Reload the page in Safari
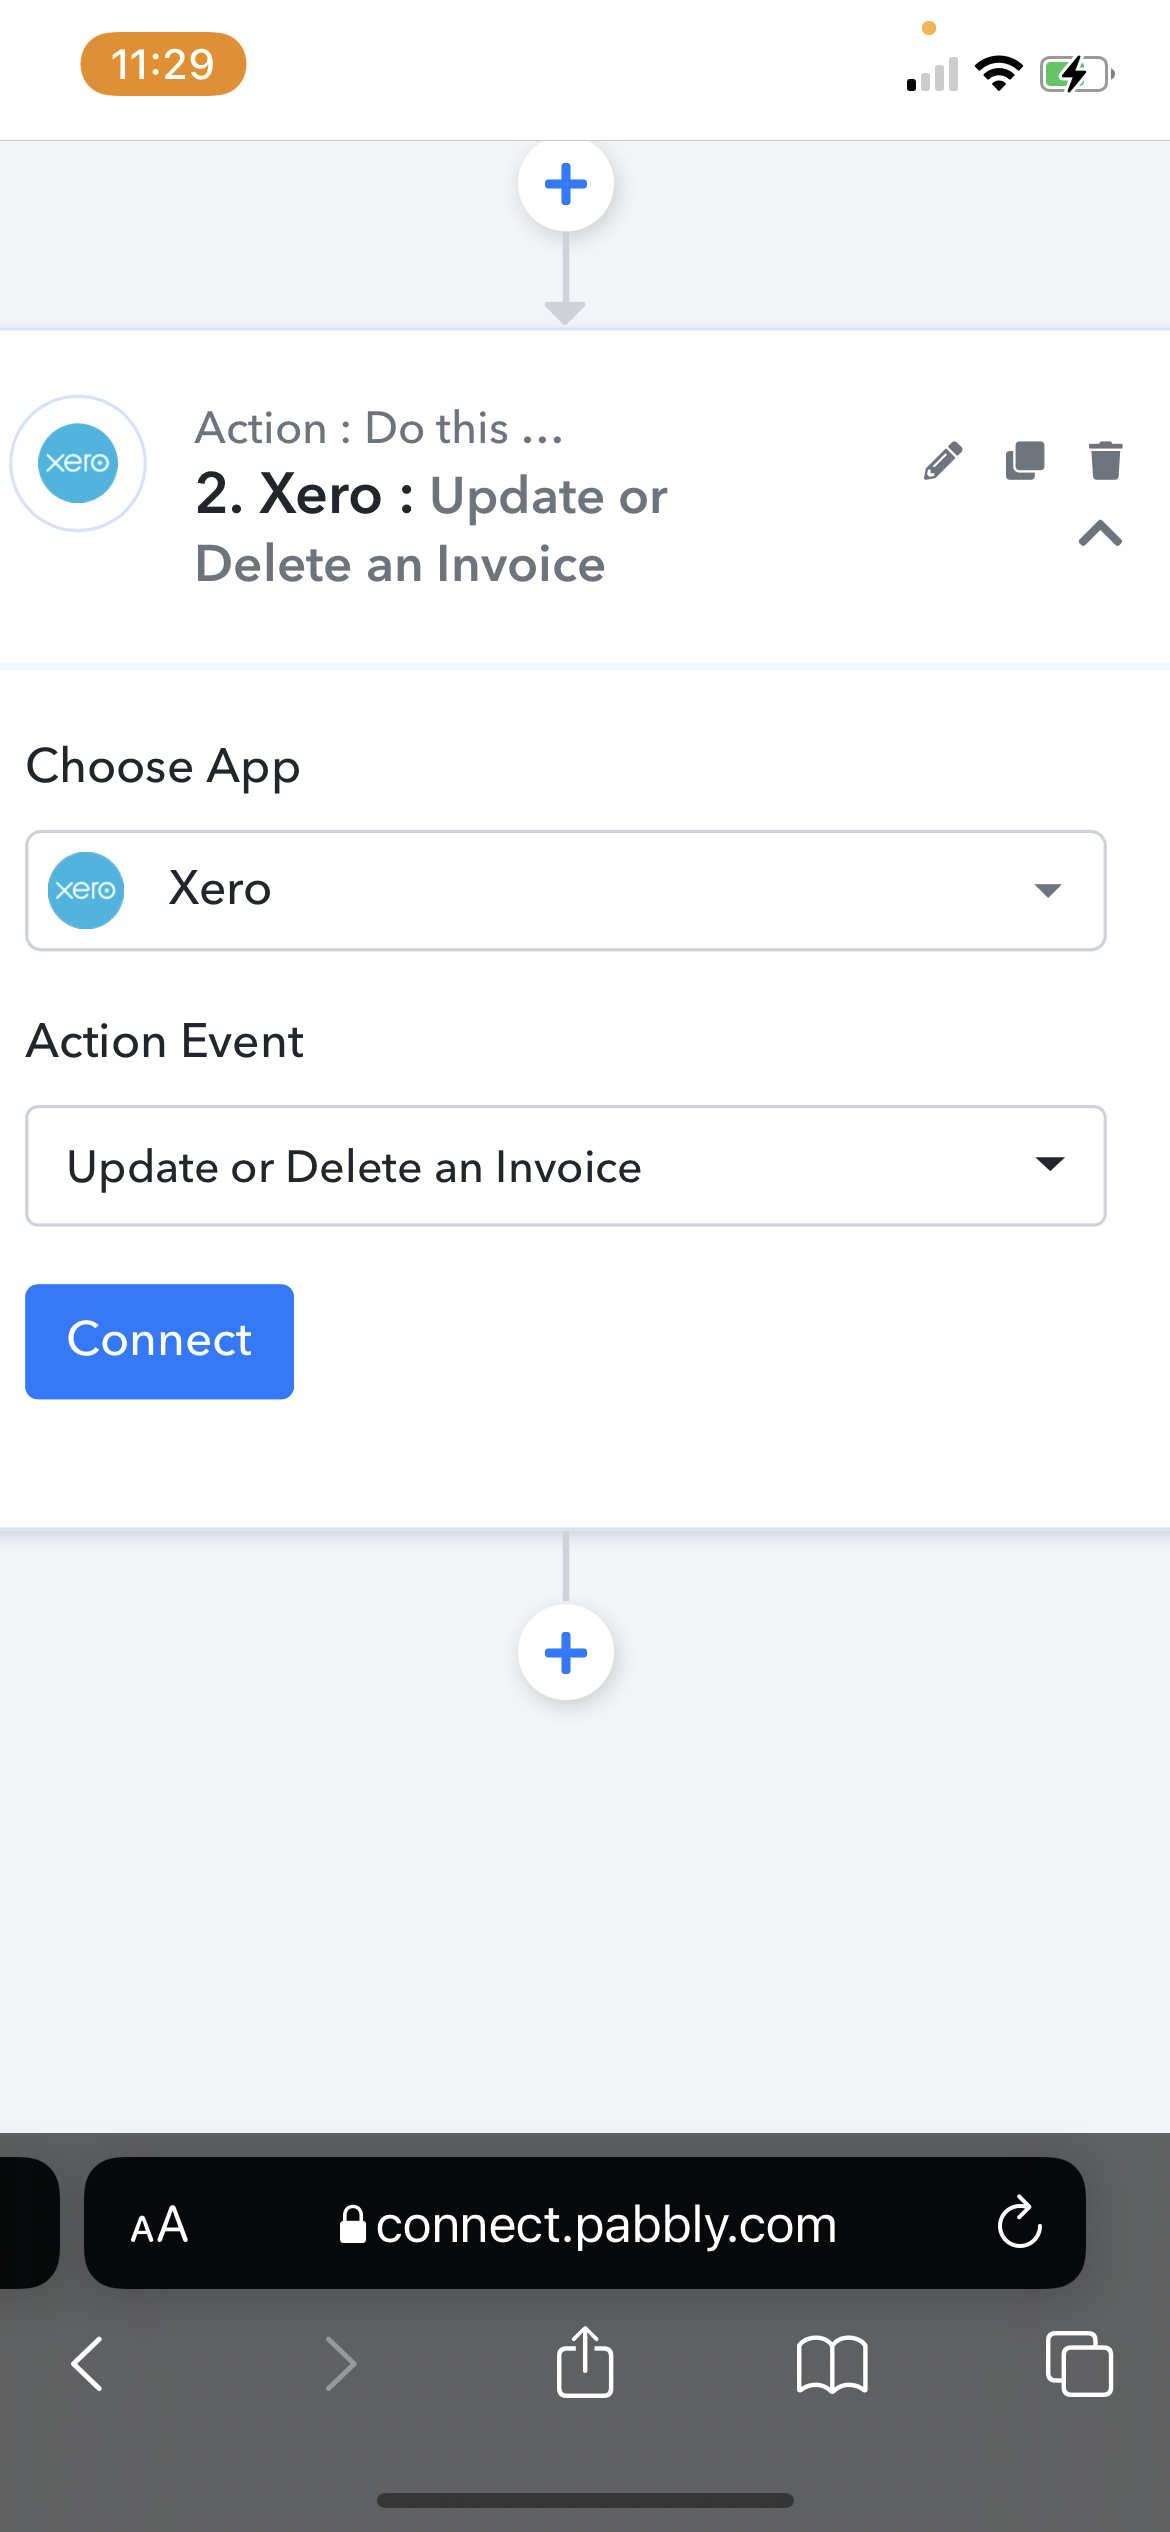 tap(1019, 2224)
